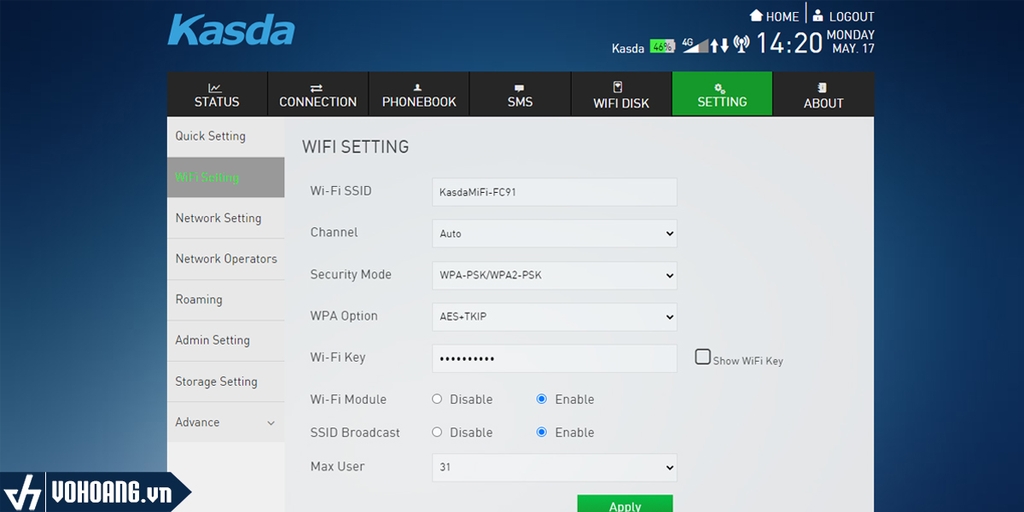Switch to the CONNECTION tab
The height and width of the screenshot is (512, 1024).
coord(318,94)
